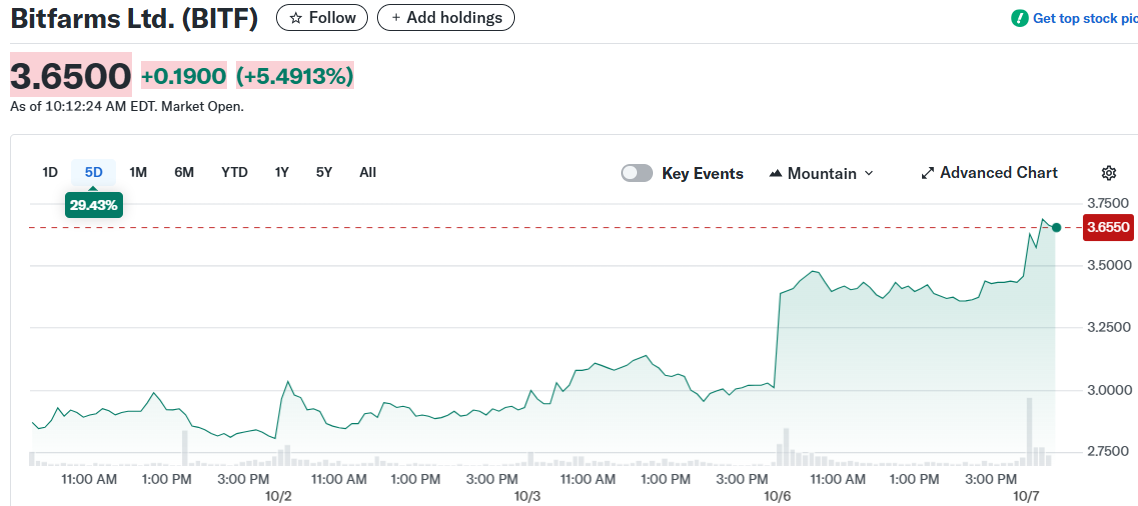Switch chart to 6M range

184,172
